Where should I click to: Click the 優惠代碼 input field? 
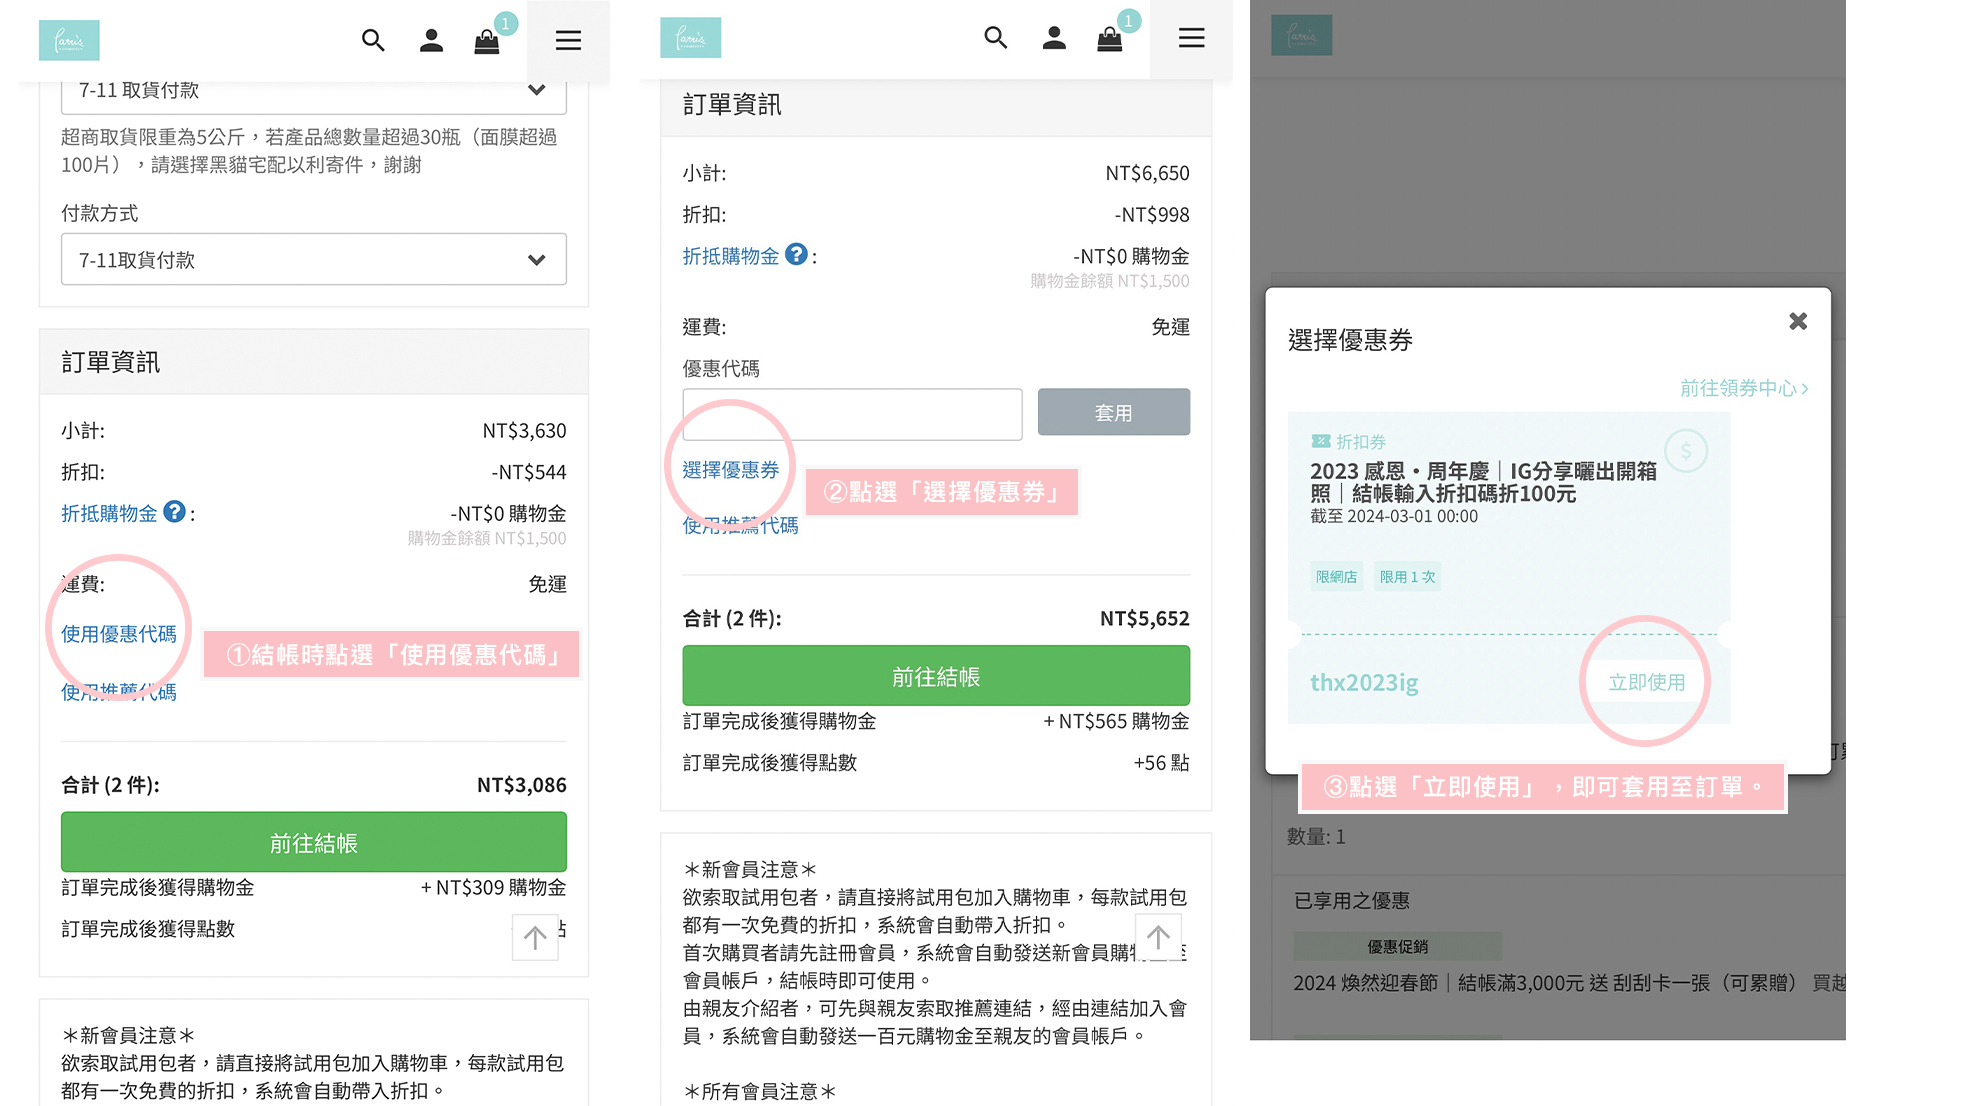(x=852, y=414)
